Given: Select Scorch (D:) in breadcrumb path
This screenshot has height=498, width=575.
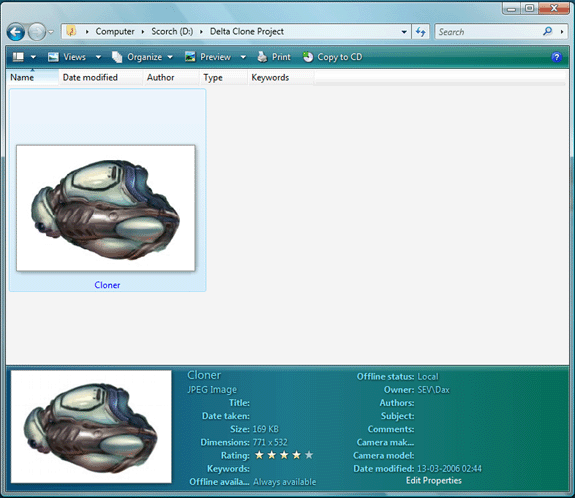Looking at the screenshot, I should click(172, 32).
